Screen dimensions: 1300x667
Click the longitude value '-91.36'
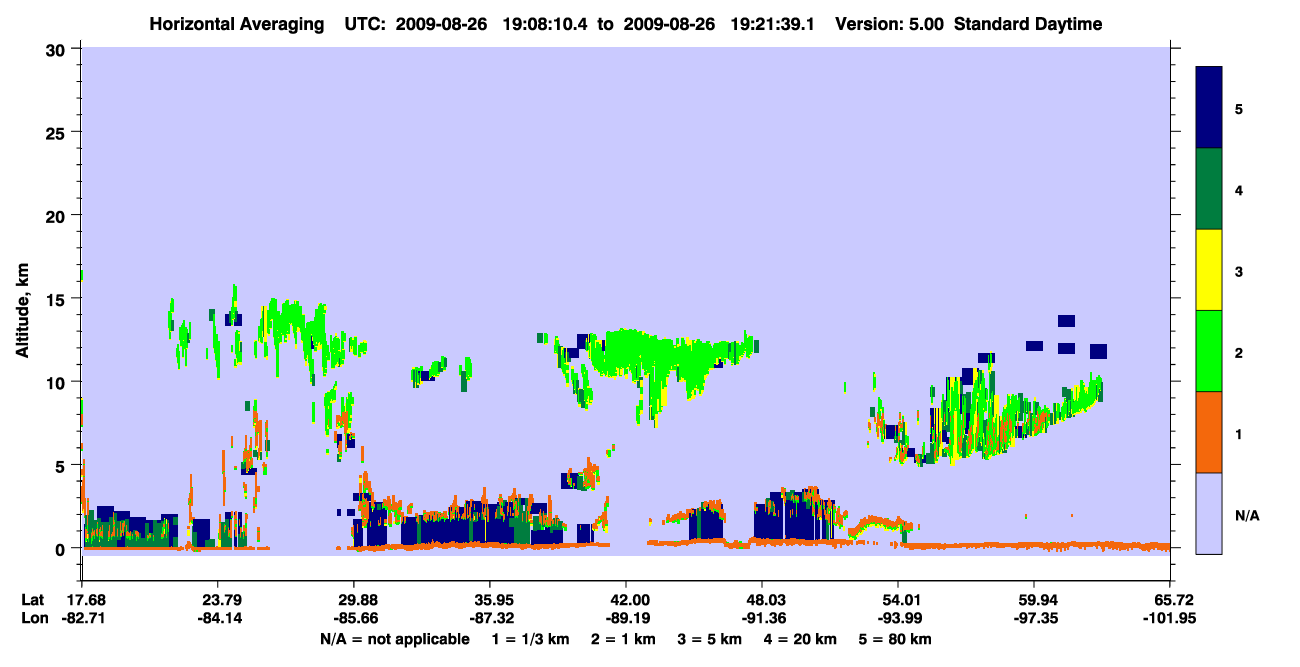point(762,619)
